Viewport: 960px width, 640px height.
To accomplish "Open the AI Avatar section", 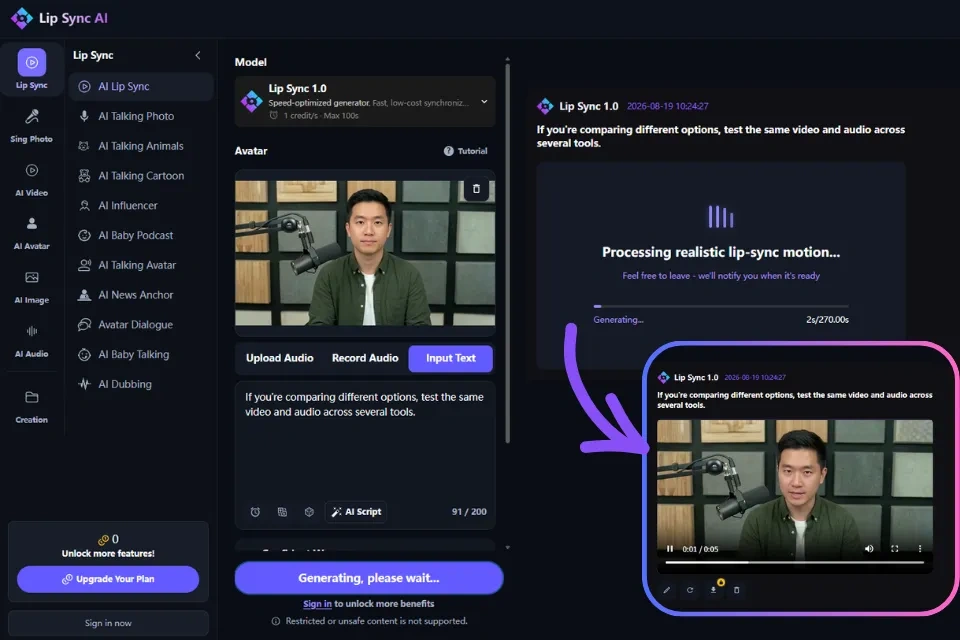I will [x=31, y=233].
